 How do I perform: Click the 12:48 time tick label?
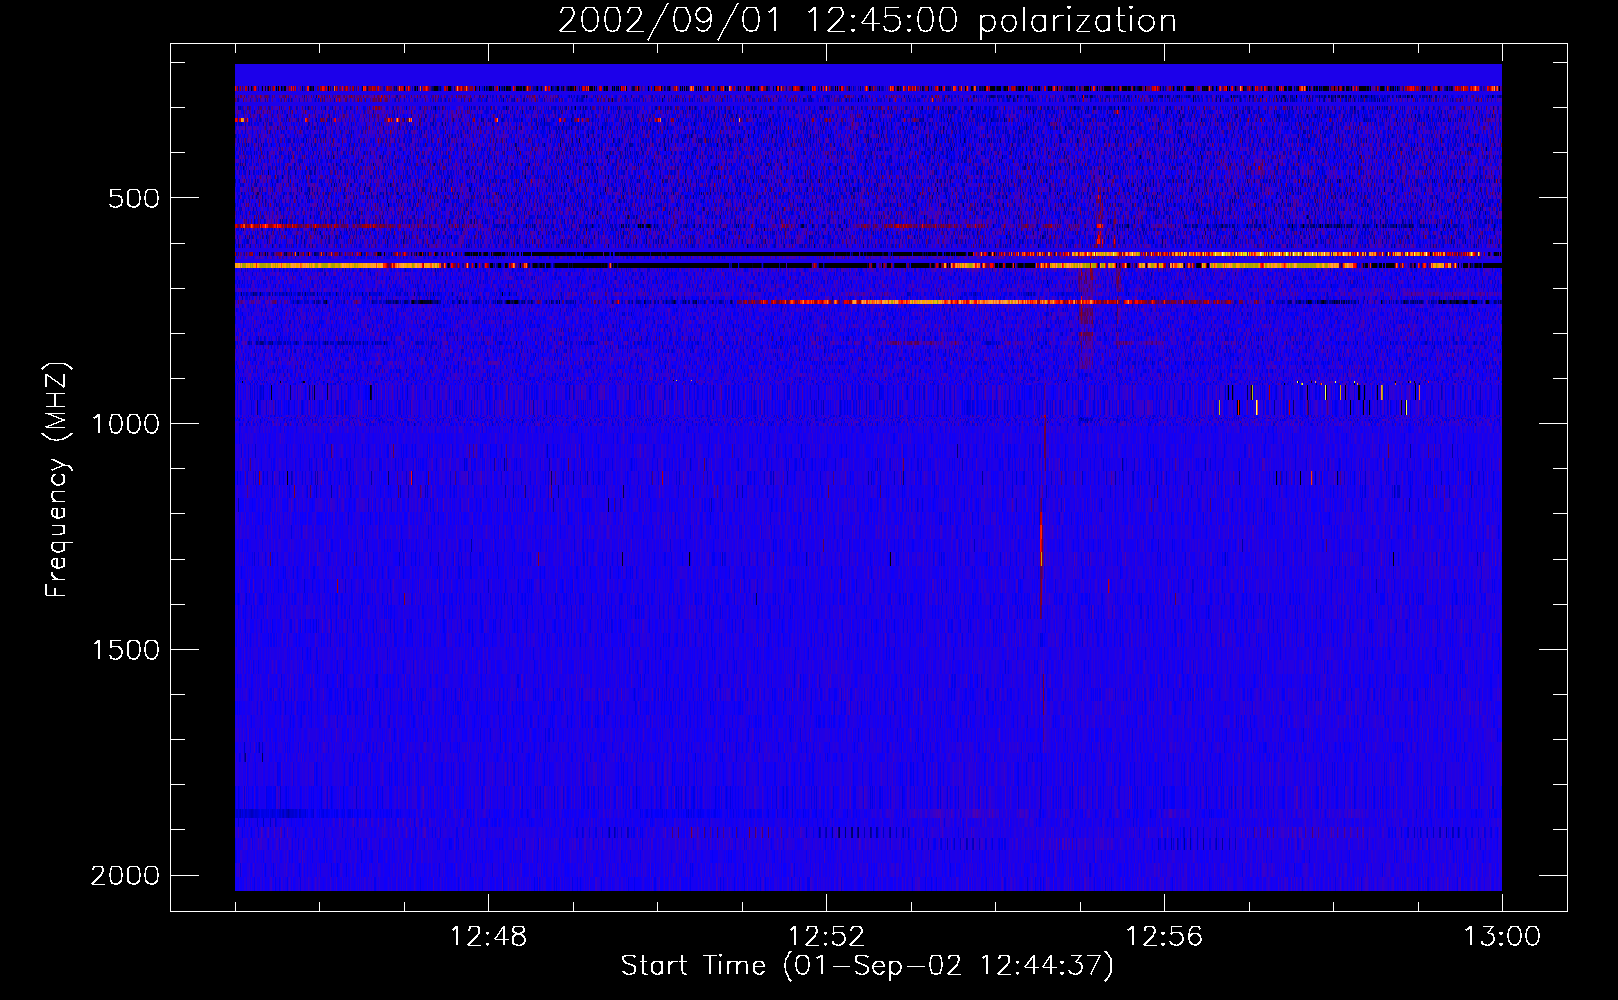pyautogui.click(x=488, y=937)
